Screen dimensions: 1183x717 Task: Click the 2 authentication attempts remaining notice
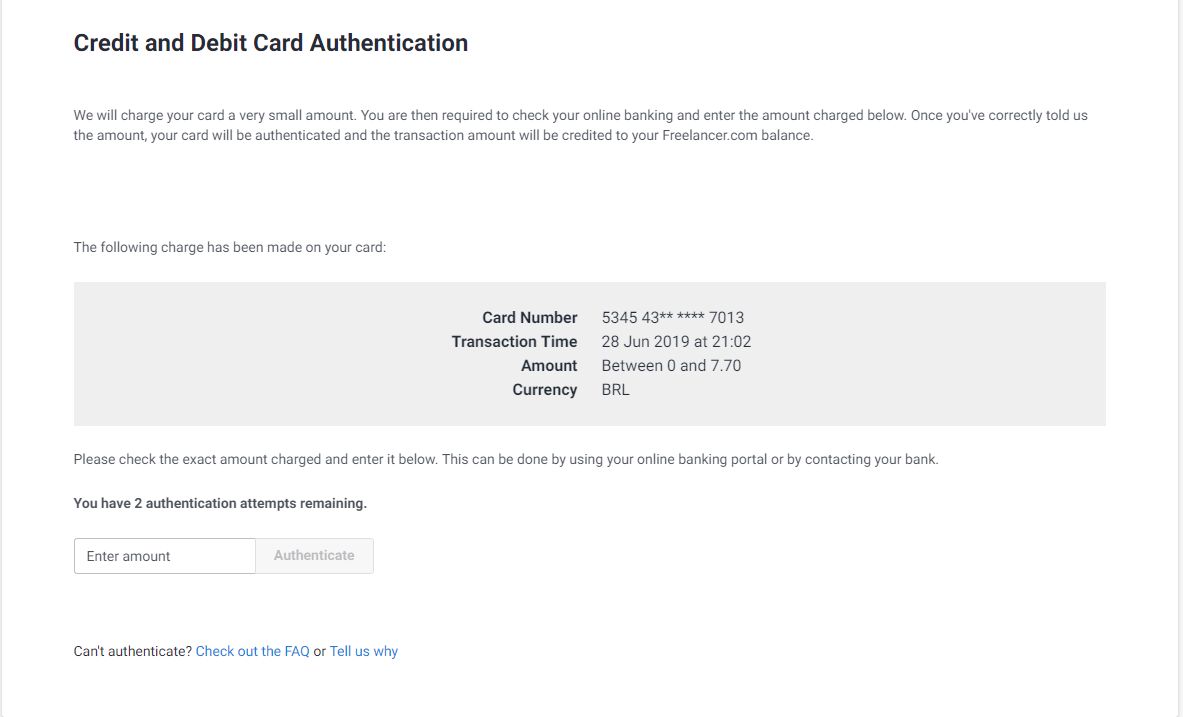point(220,503)
